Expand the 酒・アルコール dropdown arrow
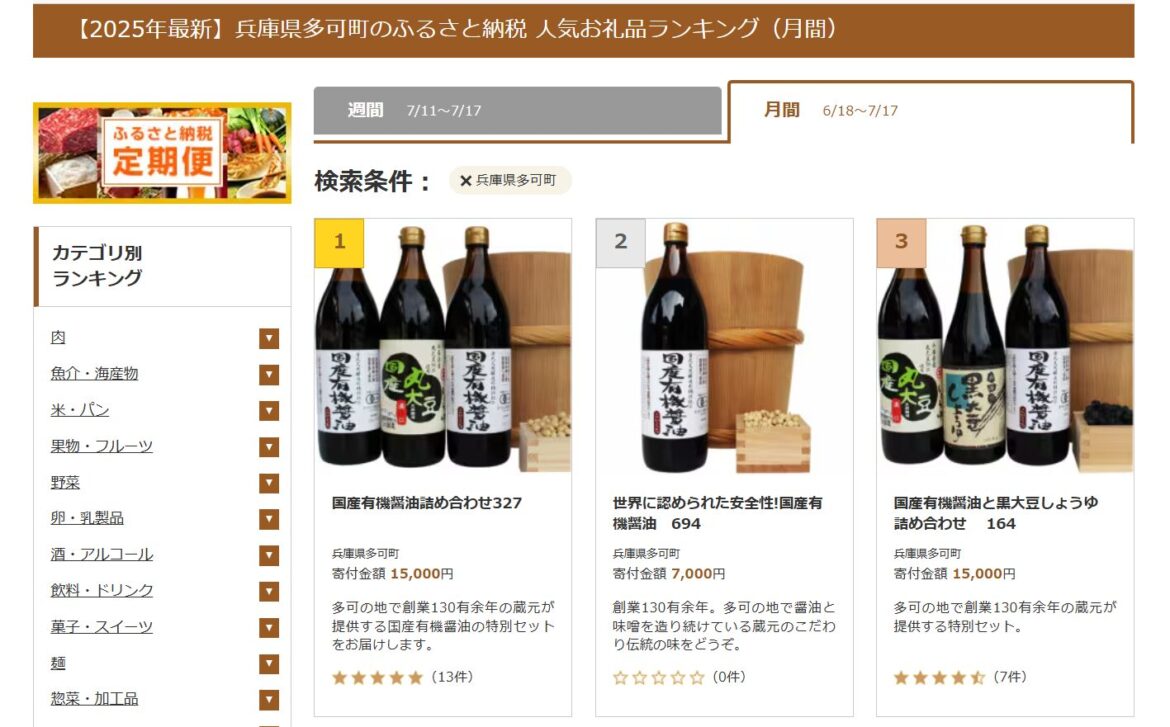Viewport: 1170px width, 727px height. [x=269, y=555]
